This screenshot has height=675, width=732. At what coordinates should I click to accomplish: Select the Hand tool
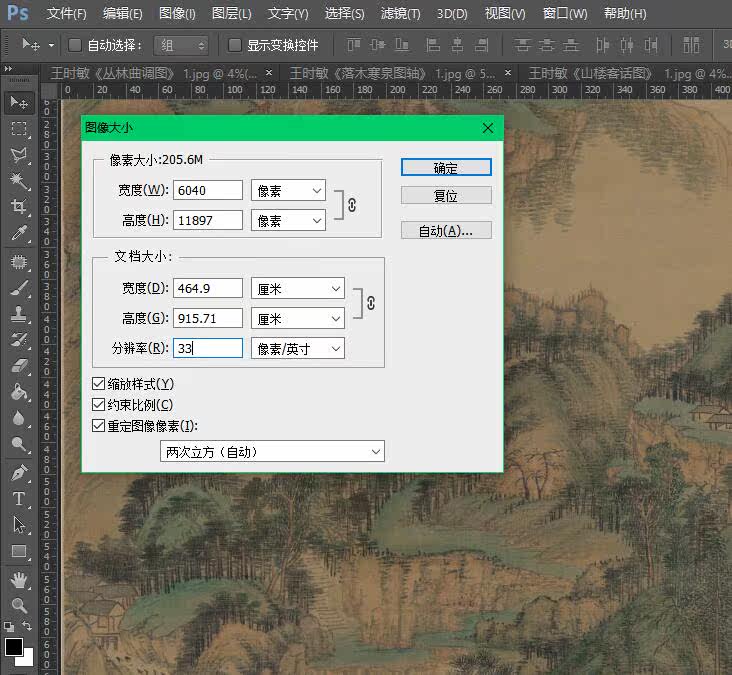pos(19,580)
